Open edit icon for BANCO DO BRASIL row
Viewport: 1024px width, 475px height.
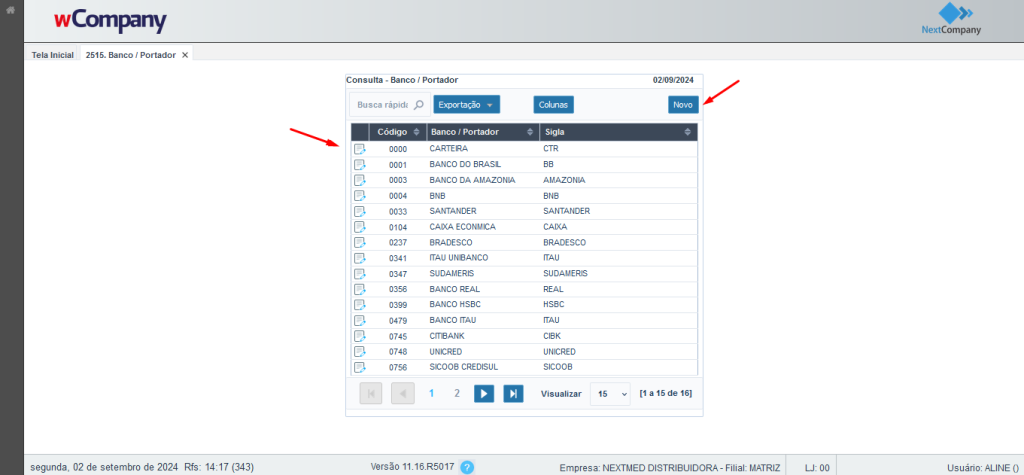coord(360,165)
